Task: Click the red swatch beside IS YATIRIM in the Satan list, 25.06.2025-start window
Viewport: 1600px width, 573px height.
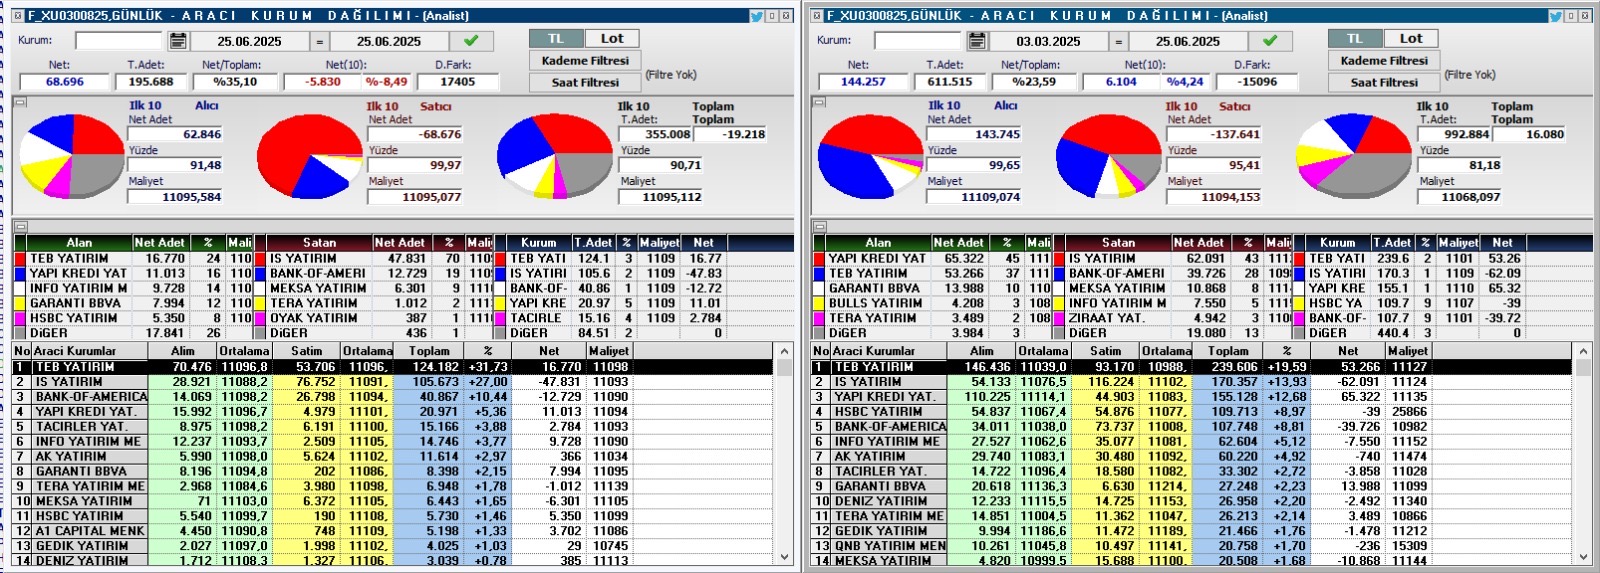Action: (x=259, y=258)
